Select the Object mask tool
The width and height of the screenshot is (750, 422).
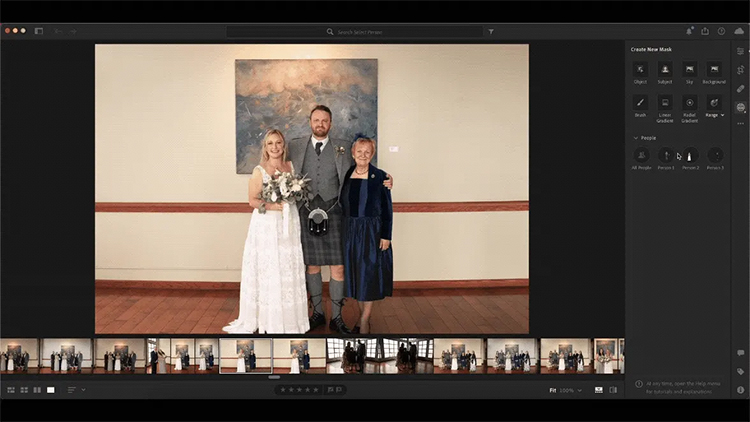point(640,70)
